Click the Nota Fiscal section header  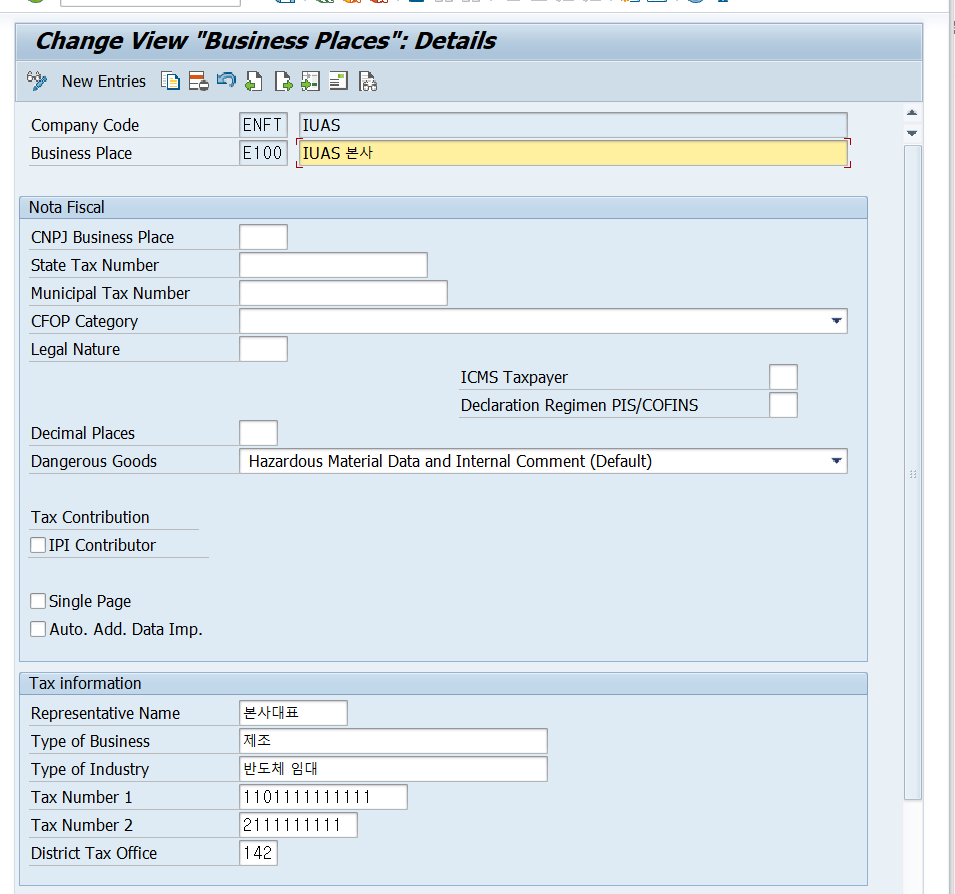pos(443,208)
